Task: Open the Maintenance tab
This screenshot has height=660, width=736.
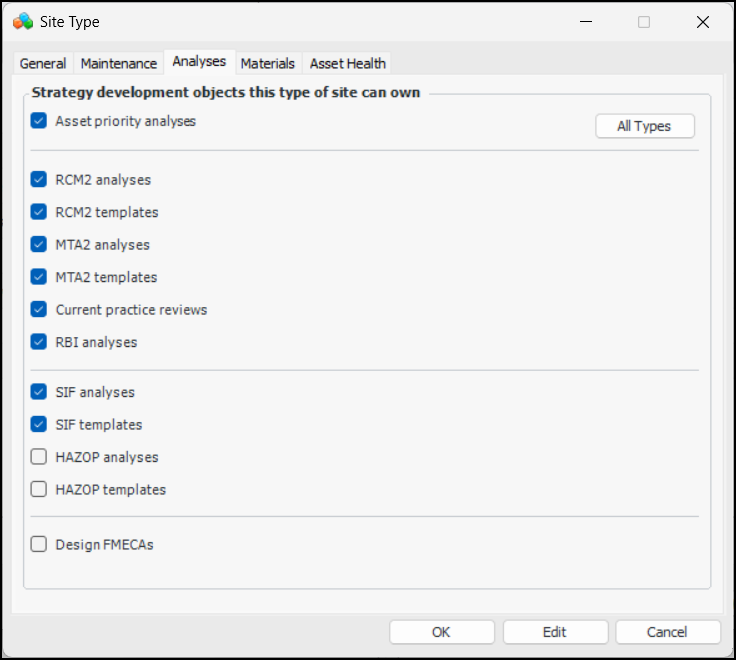Action: pos(119,63)
